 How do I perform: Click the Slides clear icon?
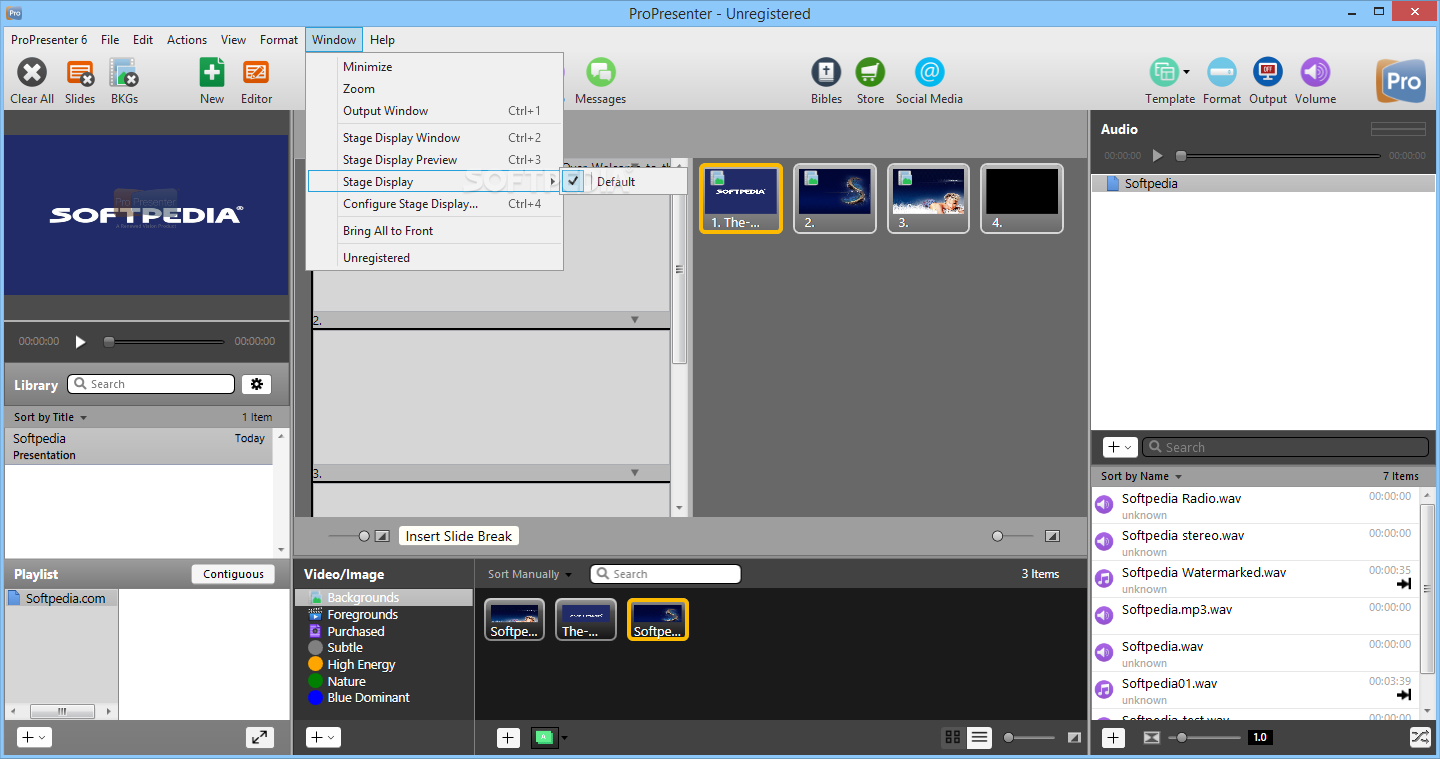(x=80, y=73)
